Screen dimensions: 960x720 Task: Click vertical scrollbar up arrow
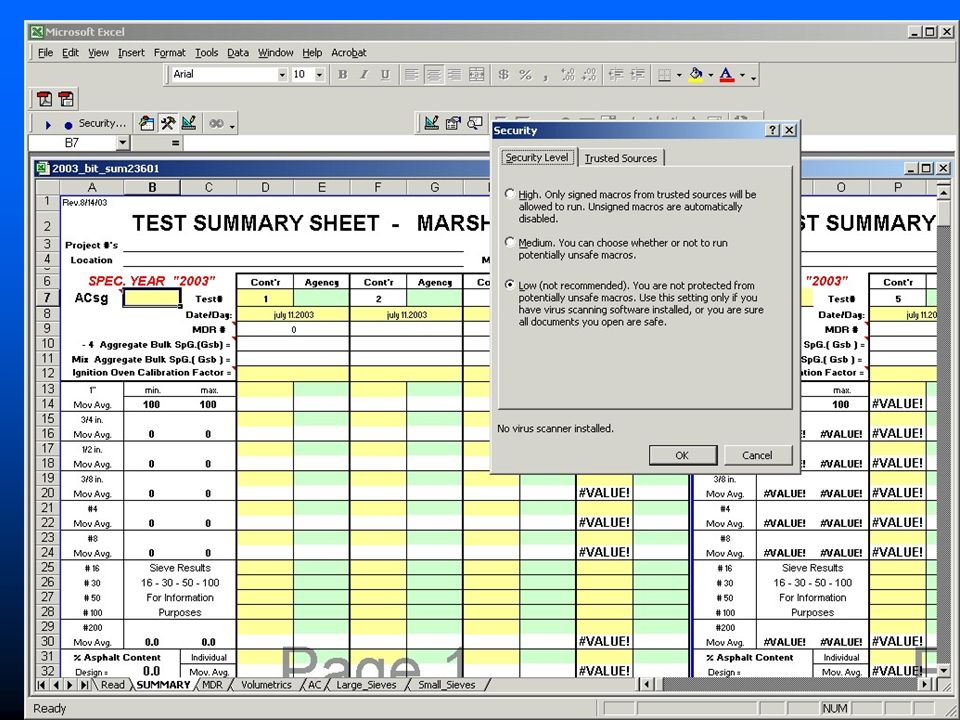pos(943,193)
